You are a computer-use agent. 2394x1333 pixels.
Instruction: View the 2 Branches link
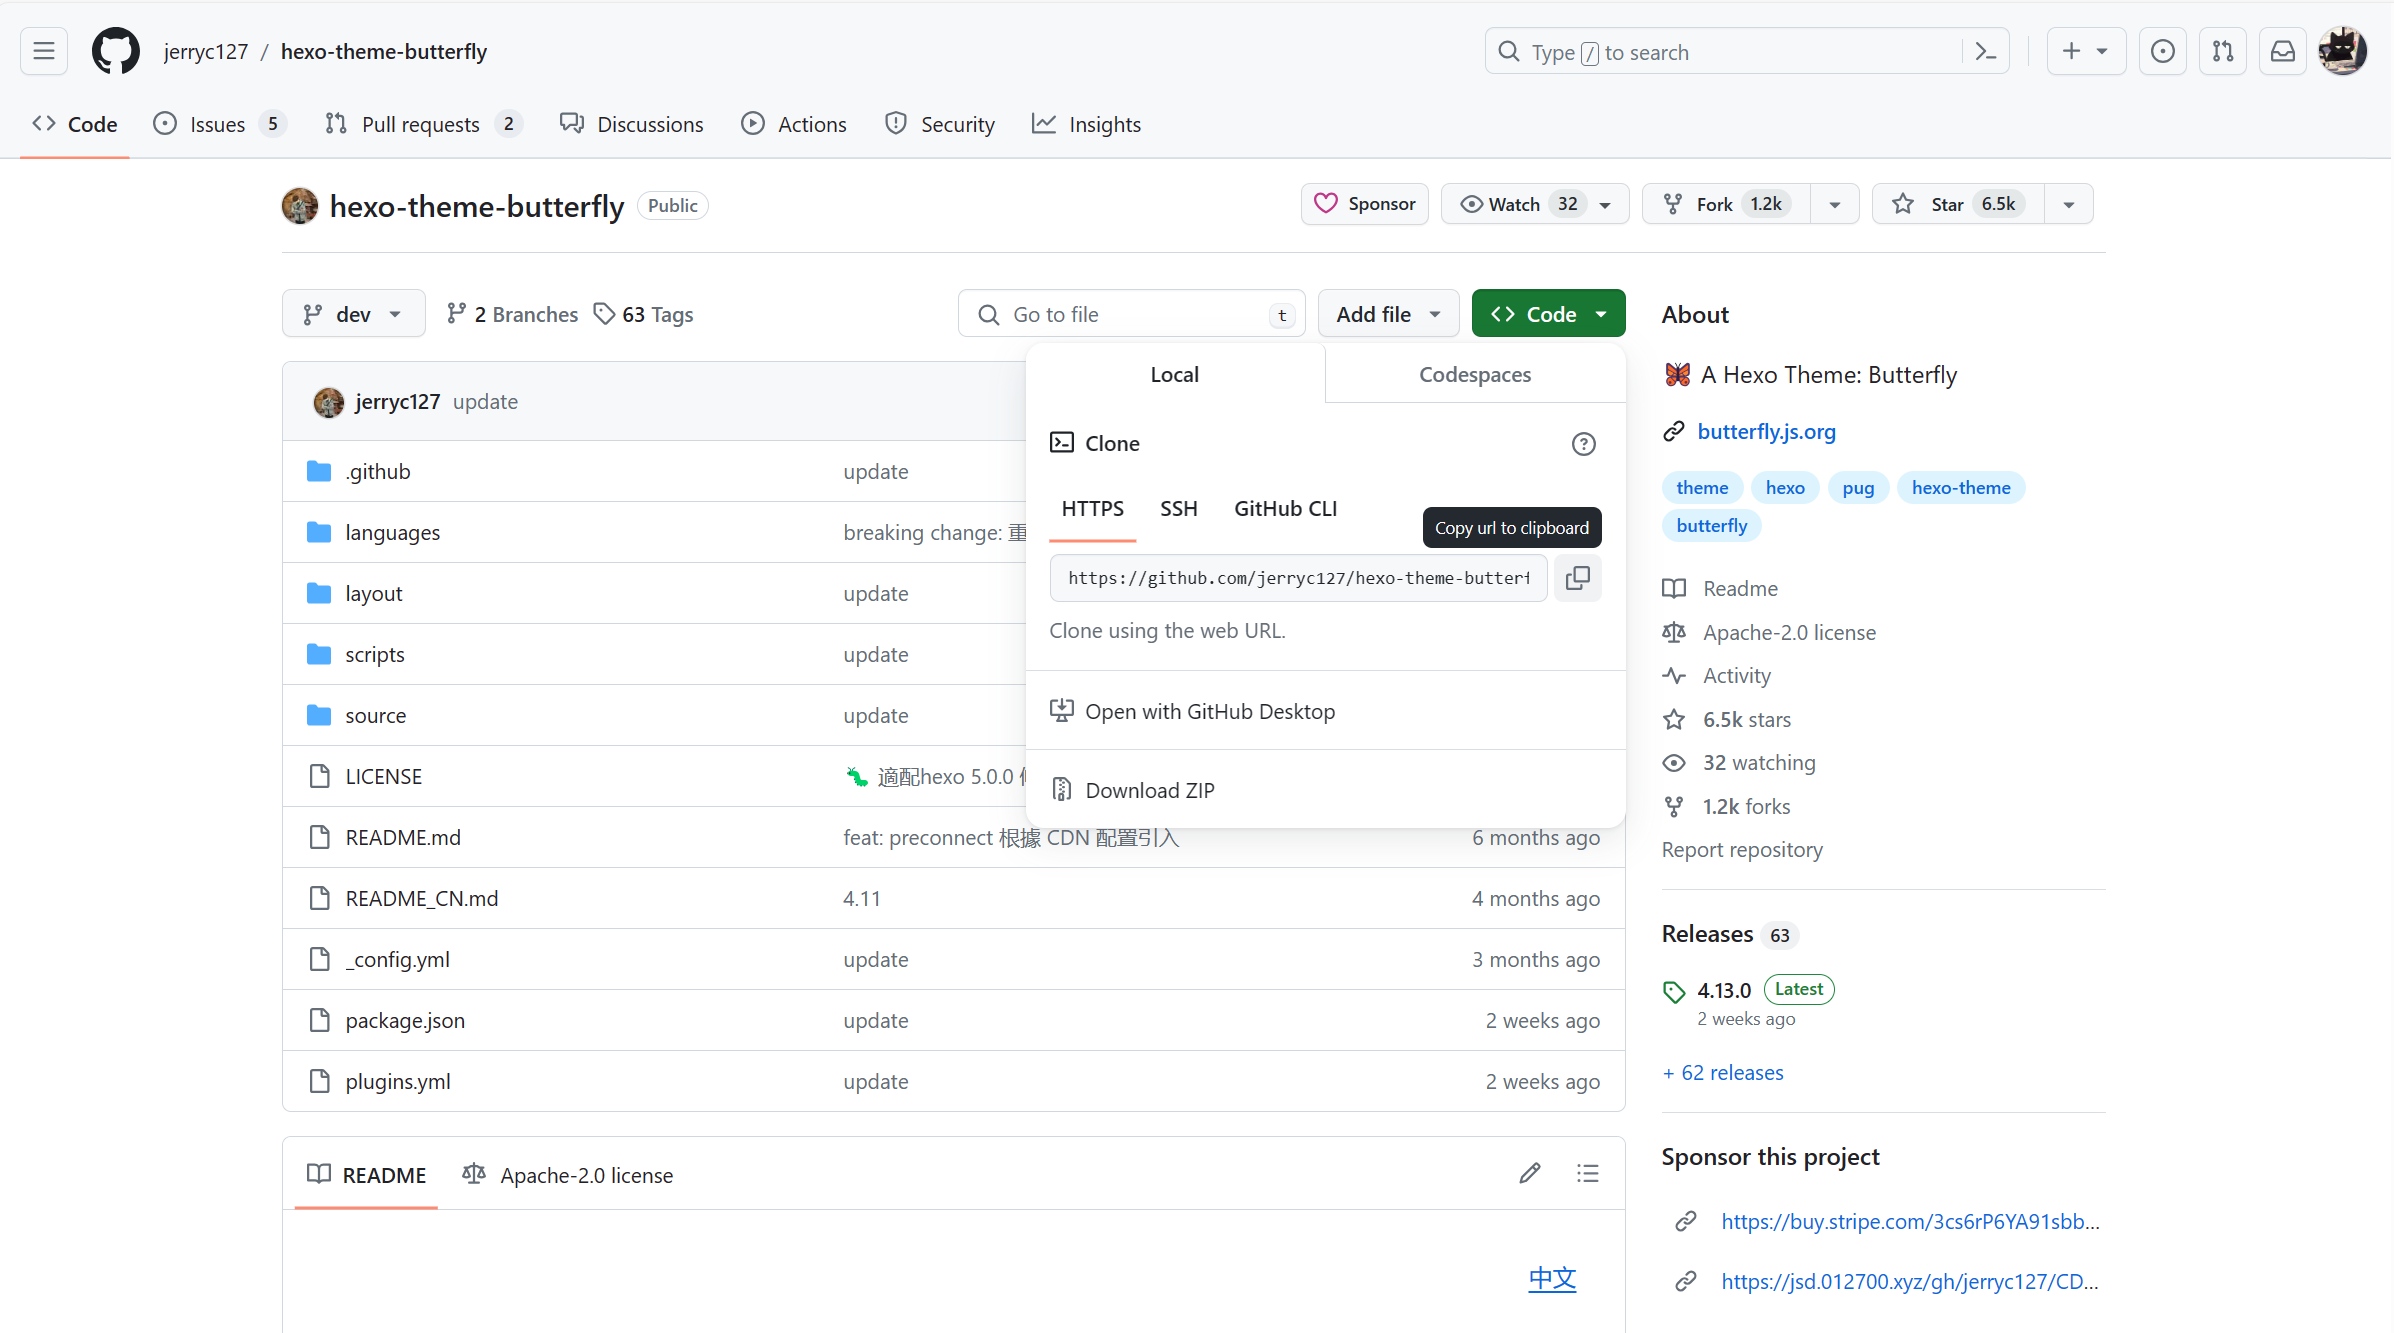tap(512, 314)
